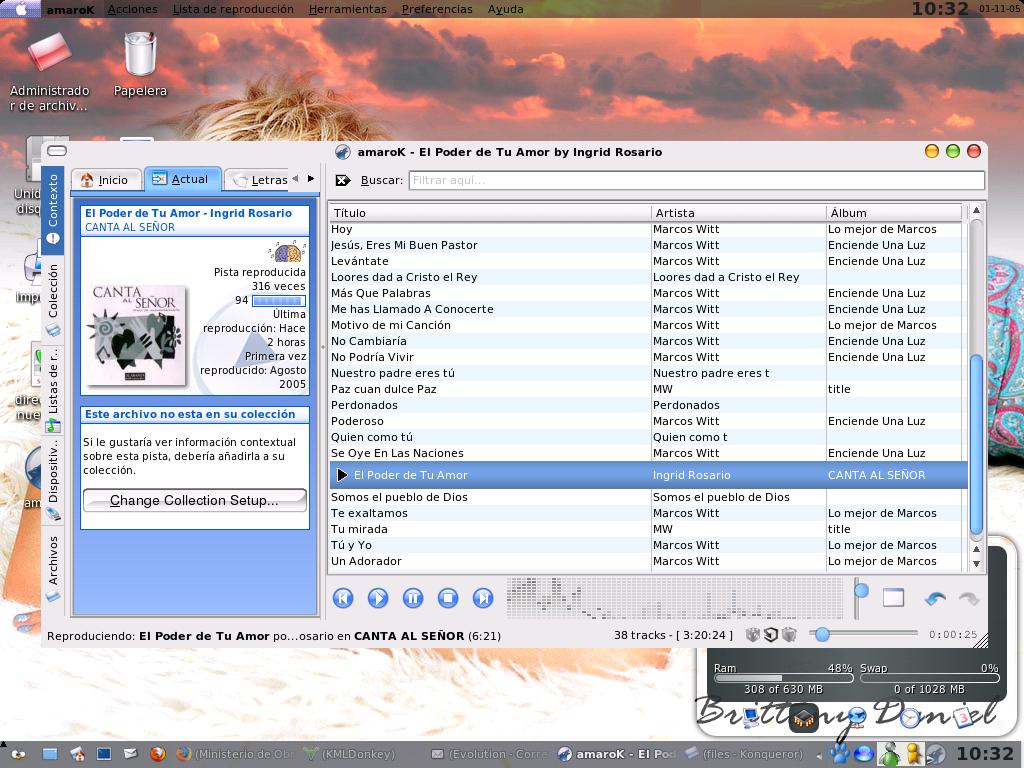The height and width of the screenshot is (768, 1024).
Task: Open the Colección sidebar tab
Action: click(54, 298)
